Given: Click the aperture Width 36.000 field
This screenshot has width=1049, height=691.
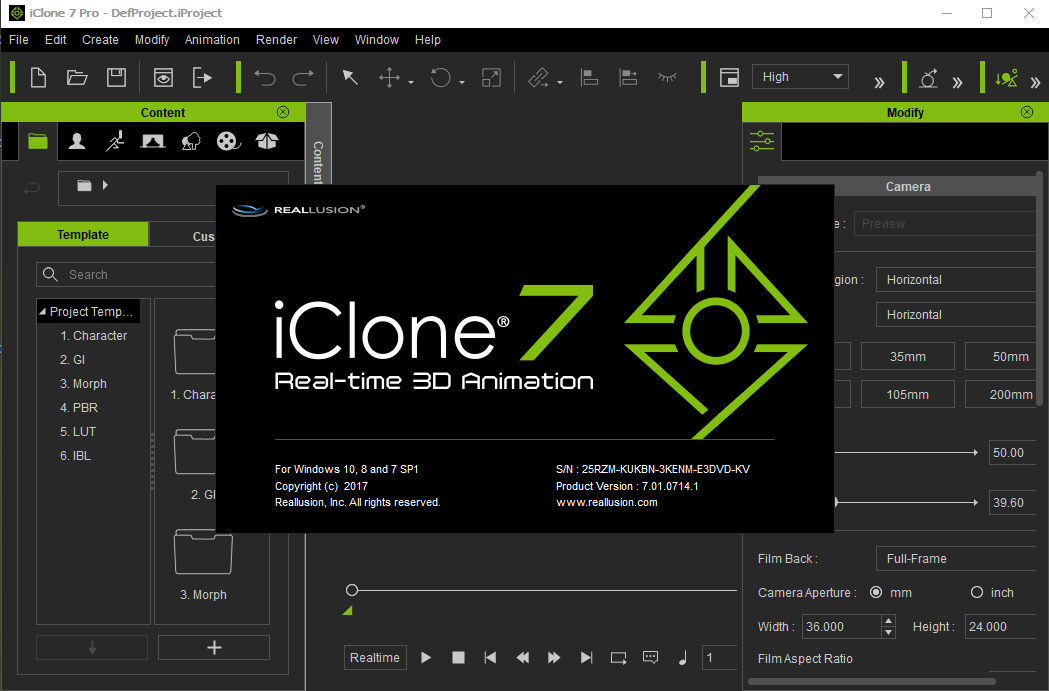Looking at the screenshot, I should click(842, 627).
